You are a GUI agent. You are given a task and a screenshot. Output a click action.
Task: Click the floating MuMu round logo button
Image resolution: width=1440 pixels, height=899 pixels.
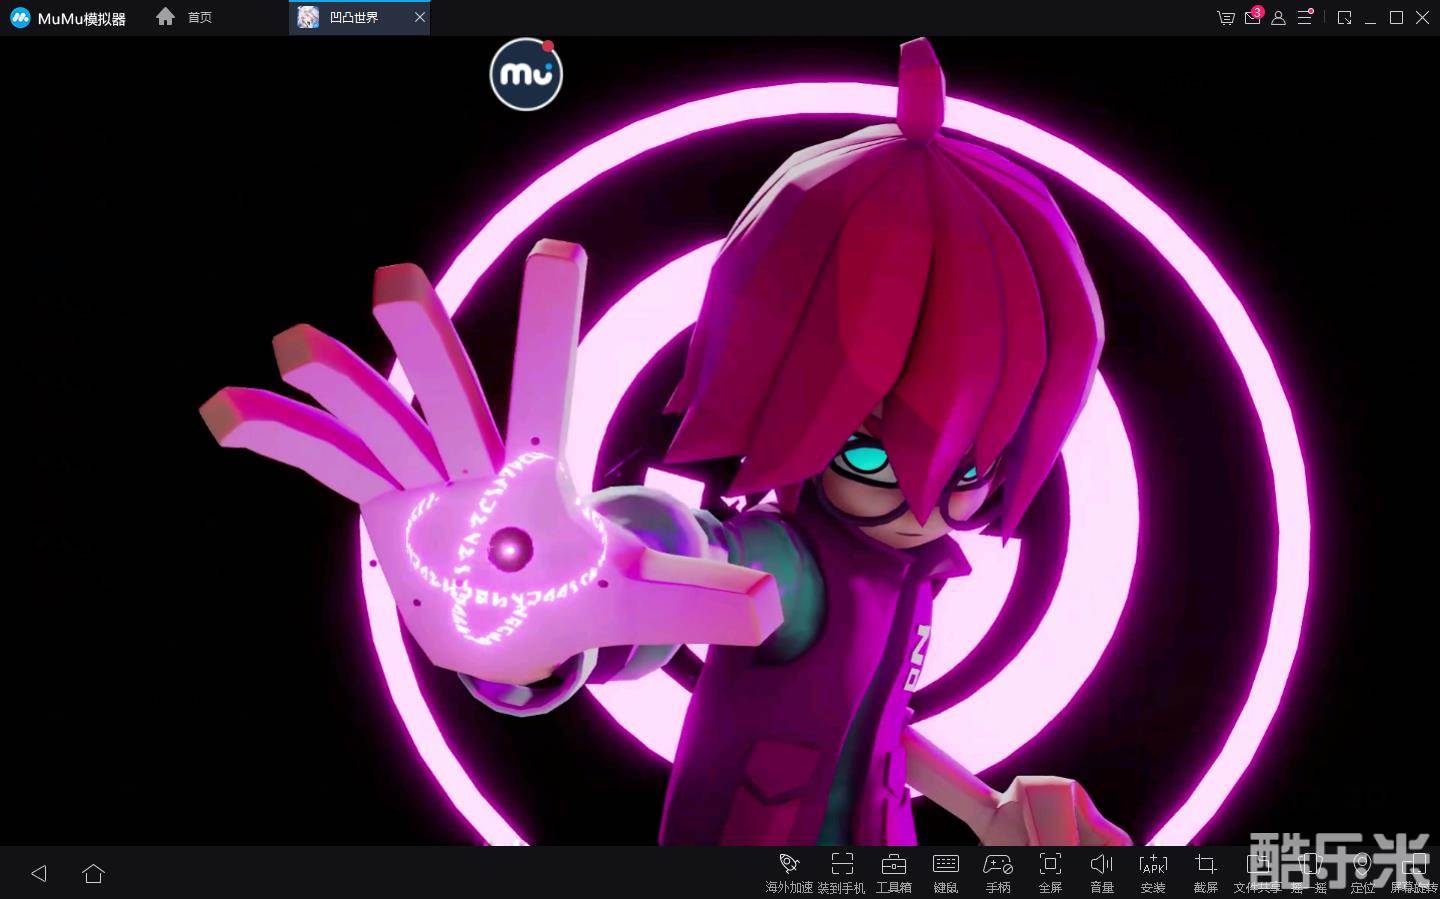[x=526, y=74]
